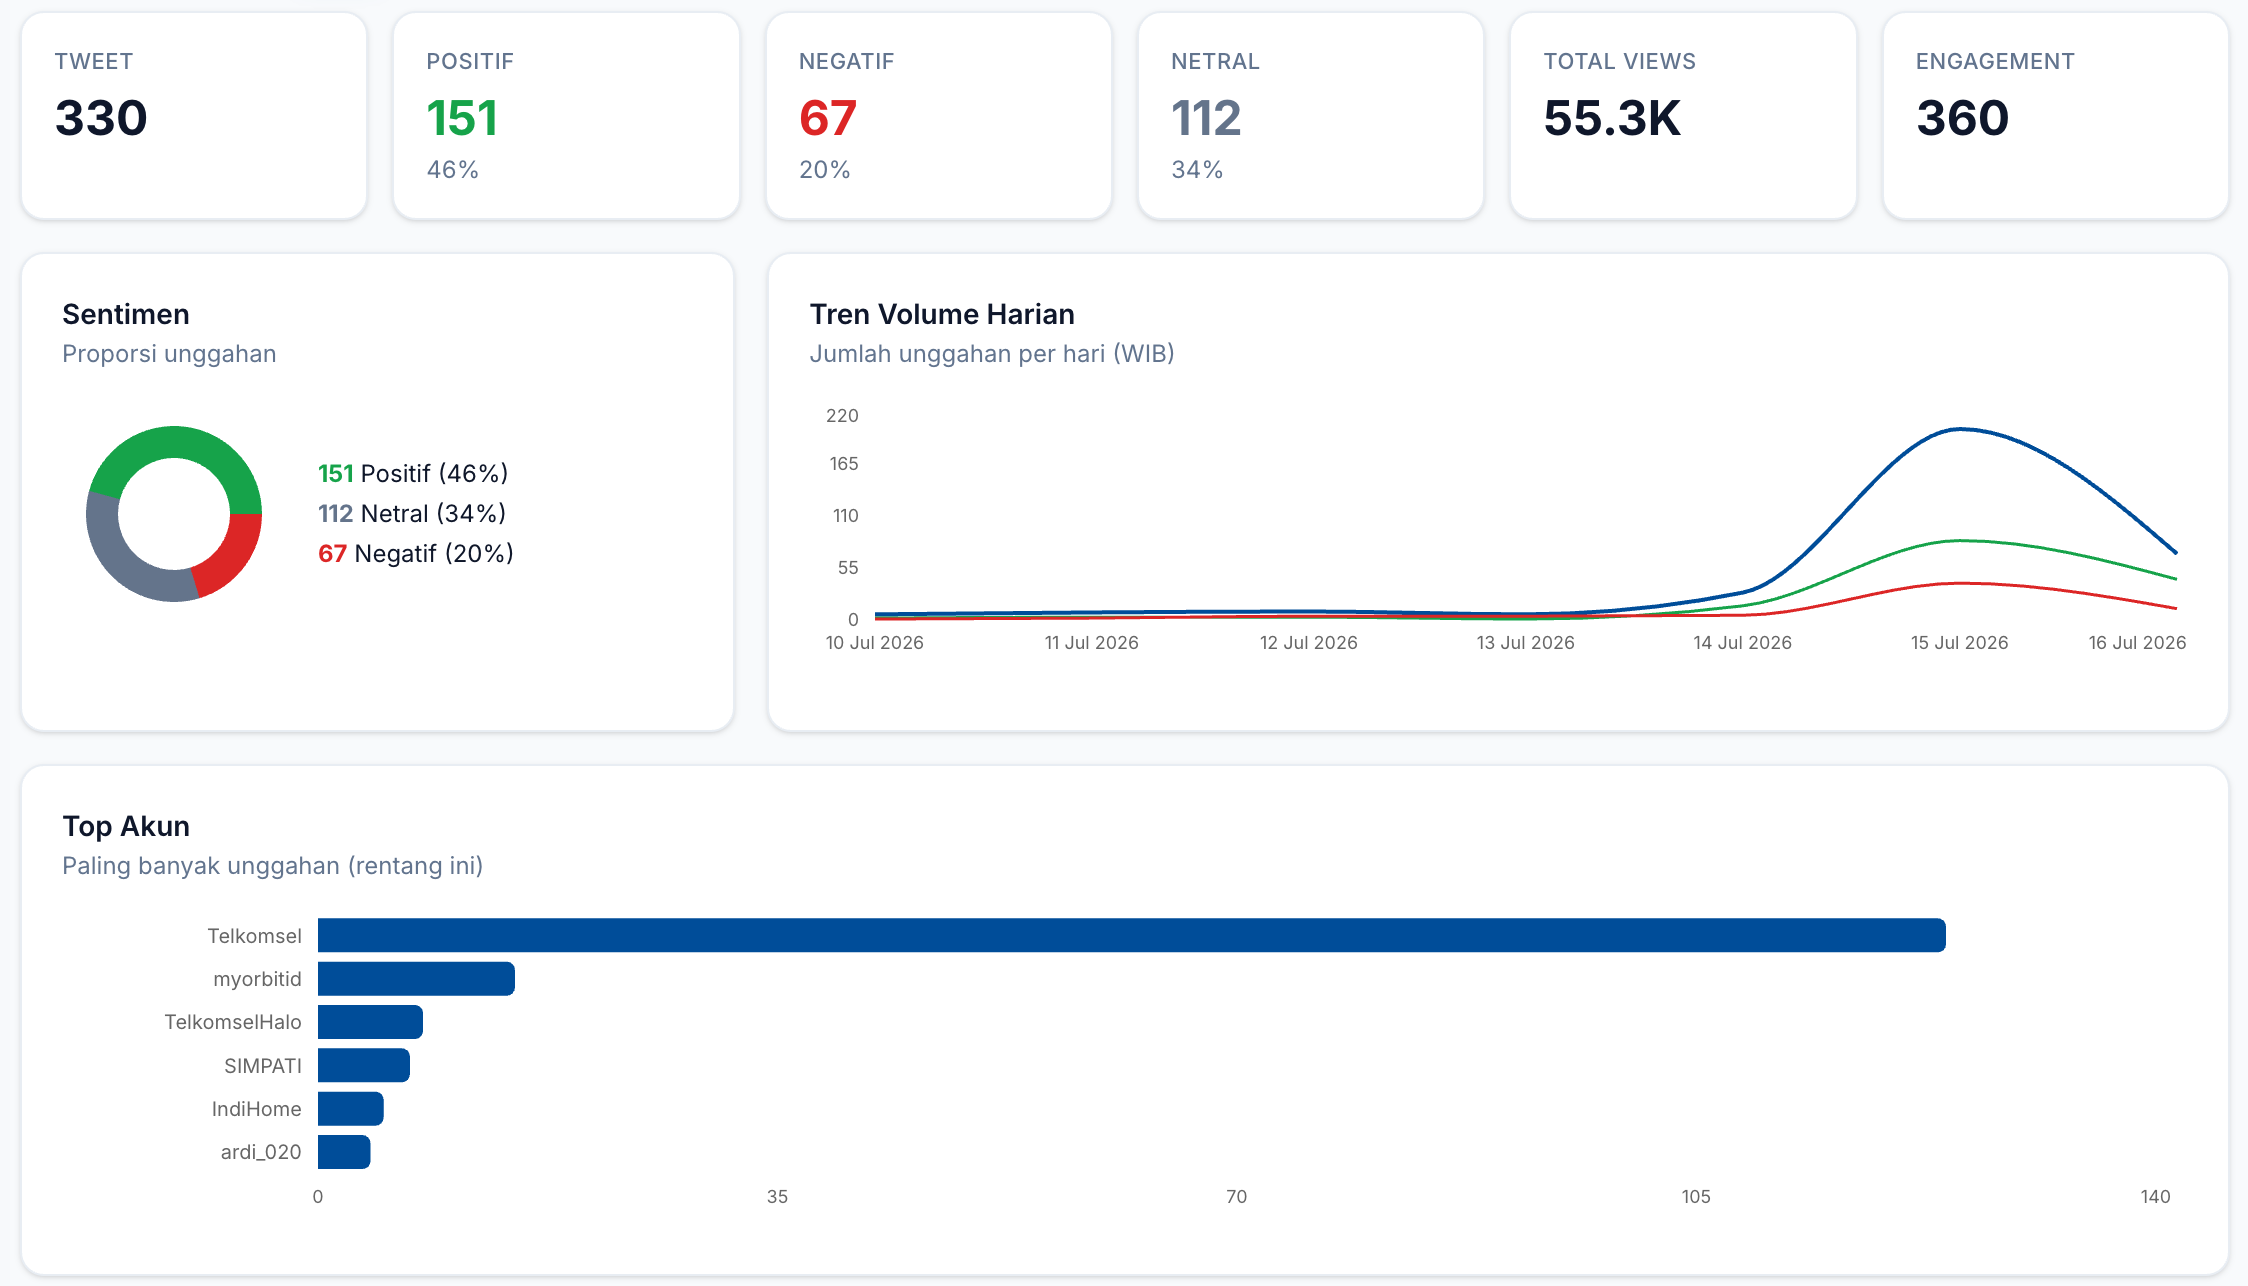Select the red Negatif donut segment
This screenshot has height=1286, width=2248.
pyautogui.click(x=232, y=559)
